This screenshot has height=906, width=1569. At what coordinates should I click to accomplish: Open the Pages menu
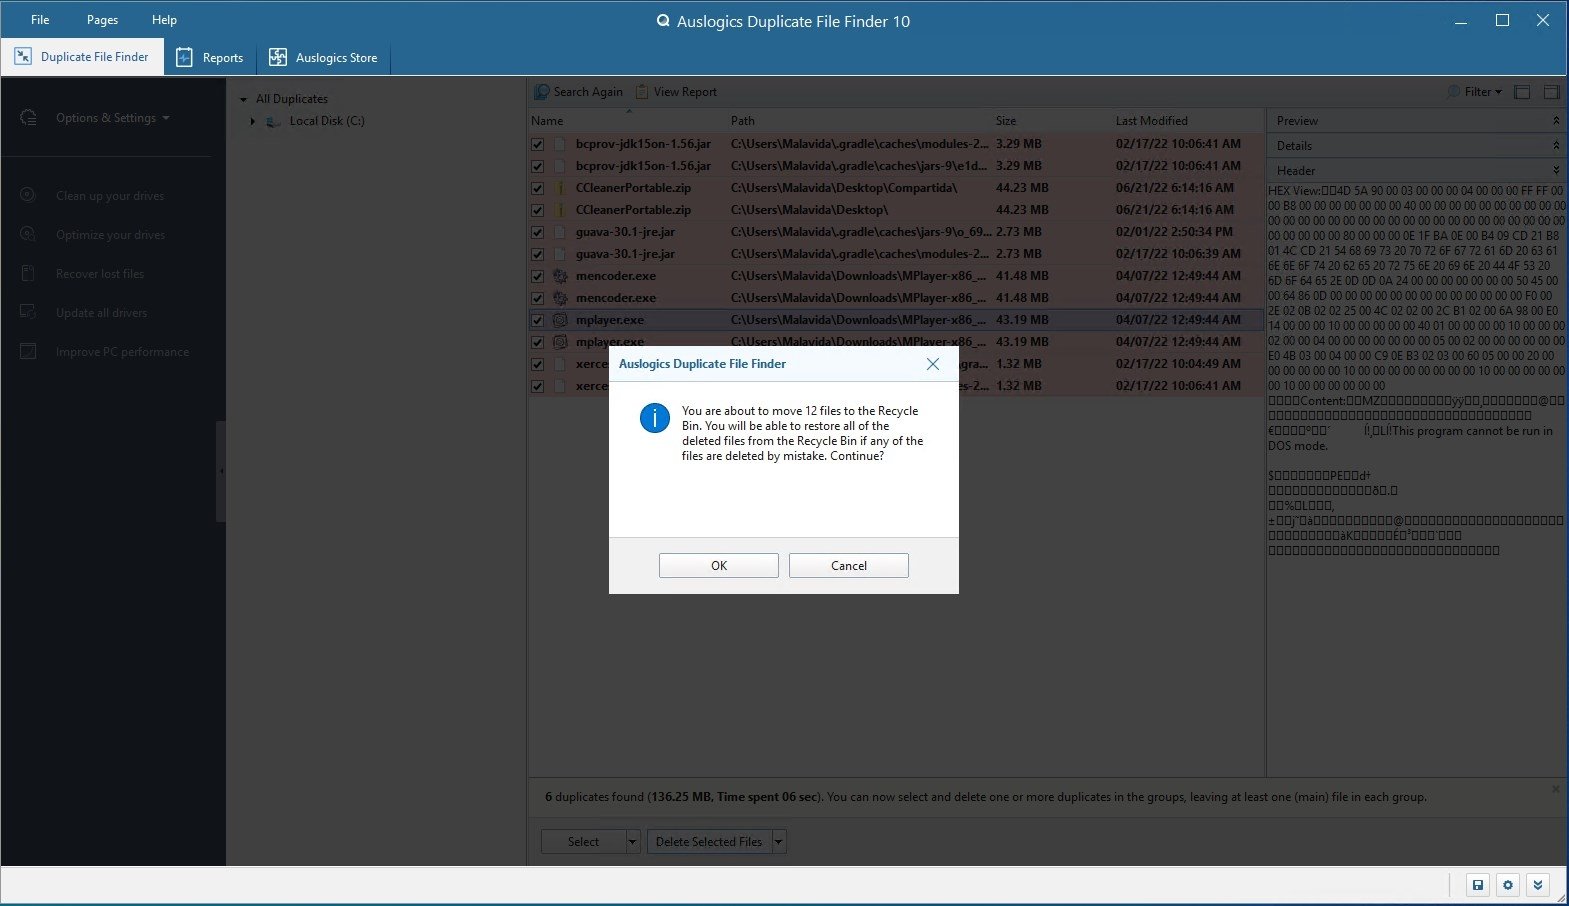pos(102,20)
